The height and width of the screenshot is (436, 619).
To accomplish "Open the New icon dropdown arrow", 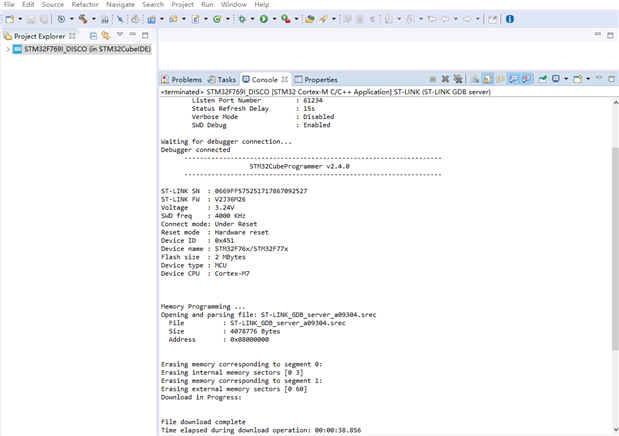I will [x=20, y=19].
